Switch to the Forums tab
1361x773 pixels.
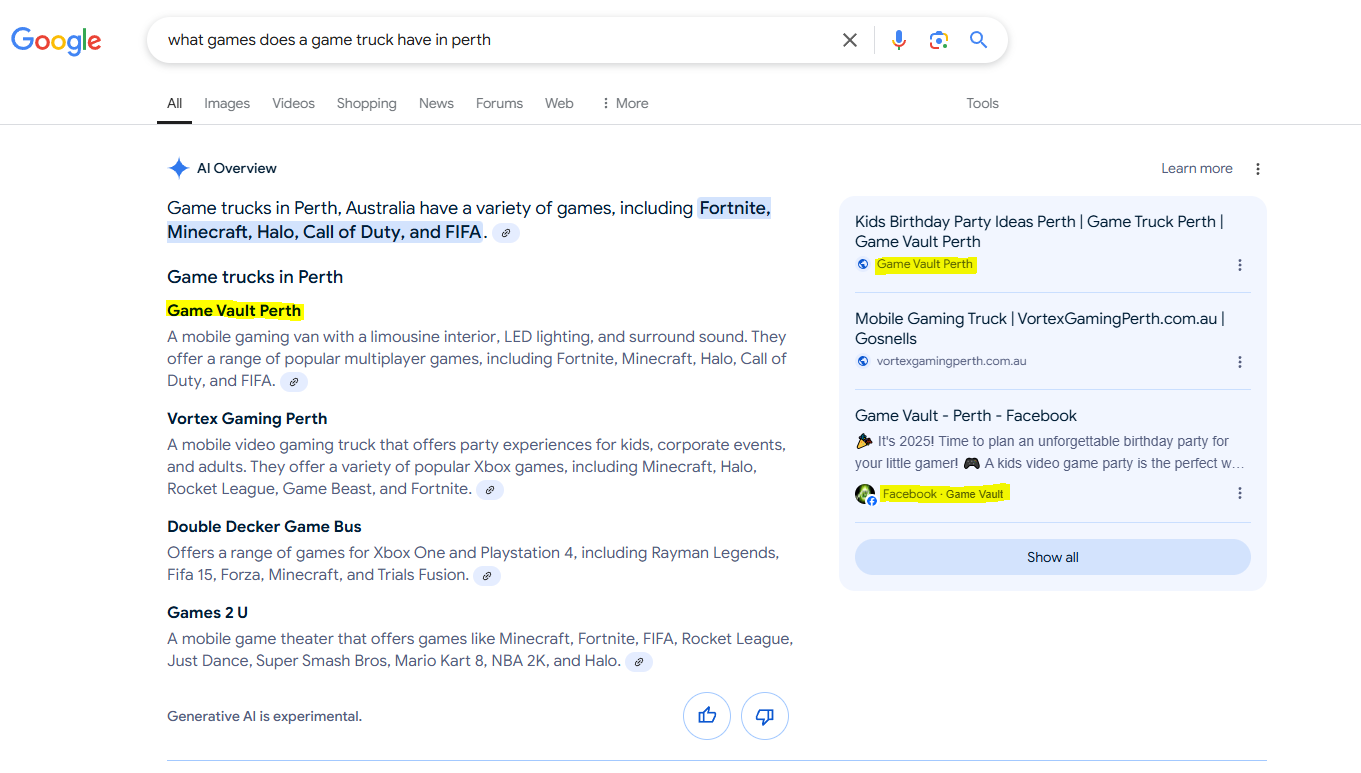click(x=499, y=103)
